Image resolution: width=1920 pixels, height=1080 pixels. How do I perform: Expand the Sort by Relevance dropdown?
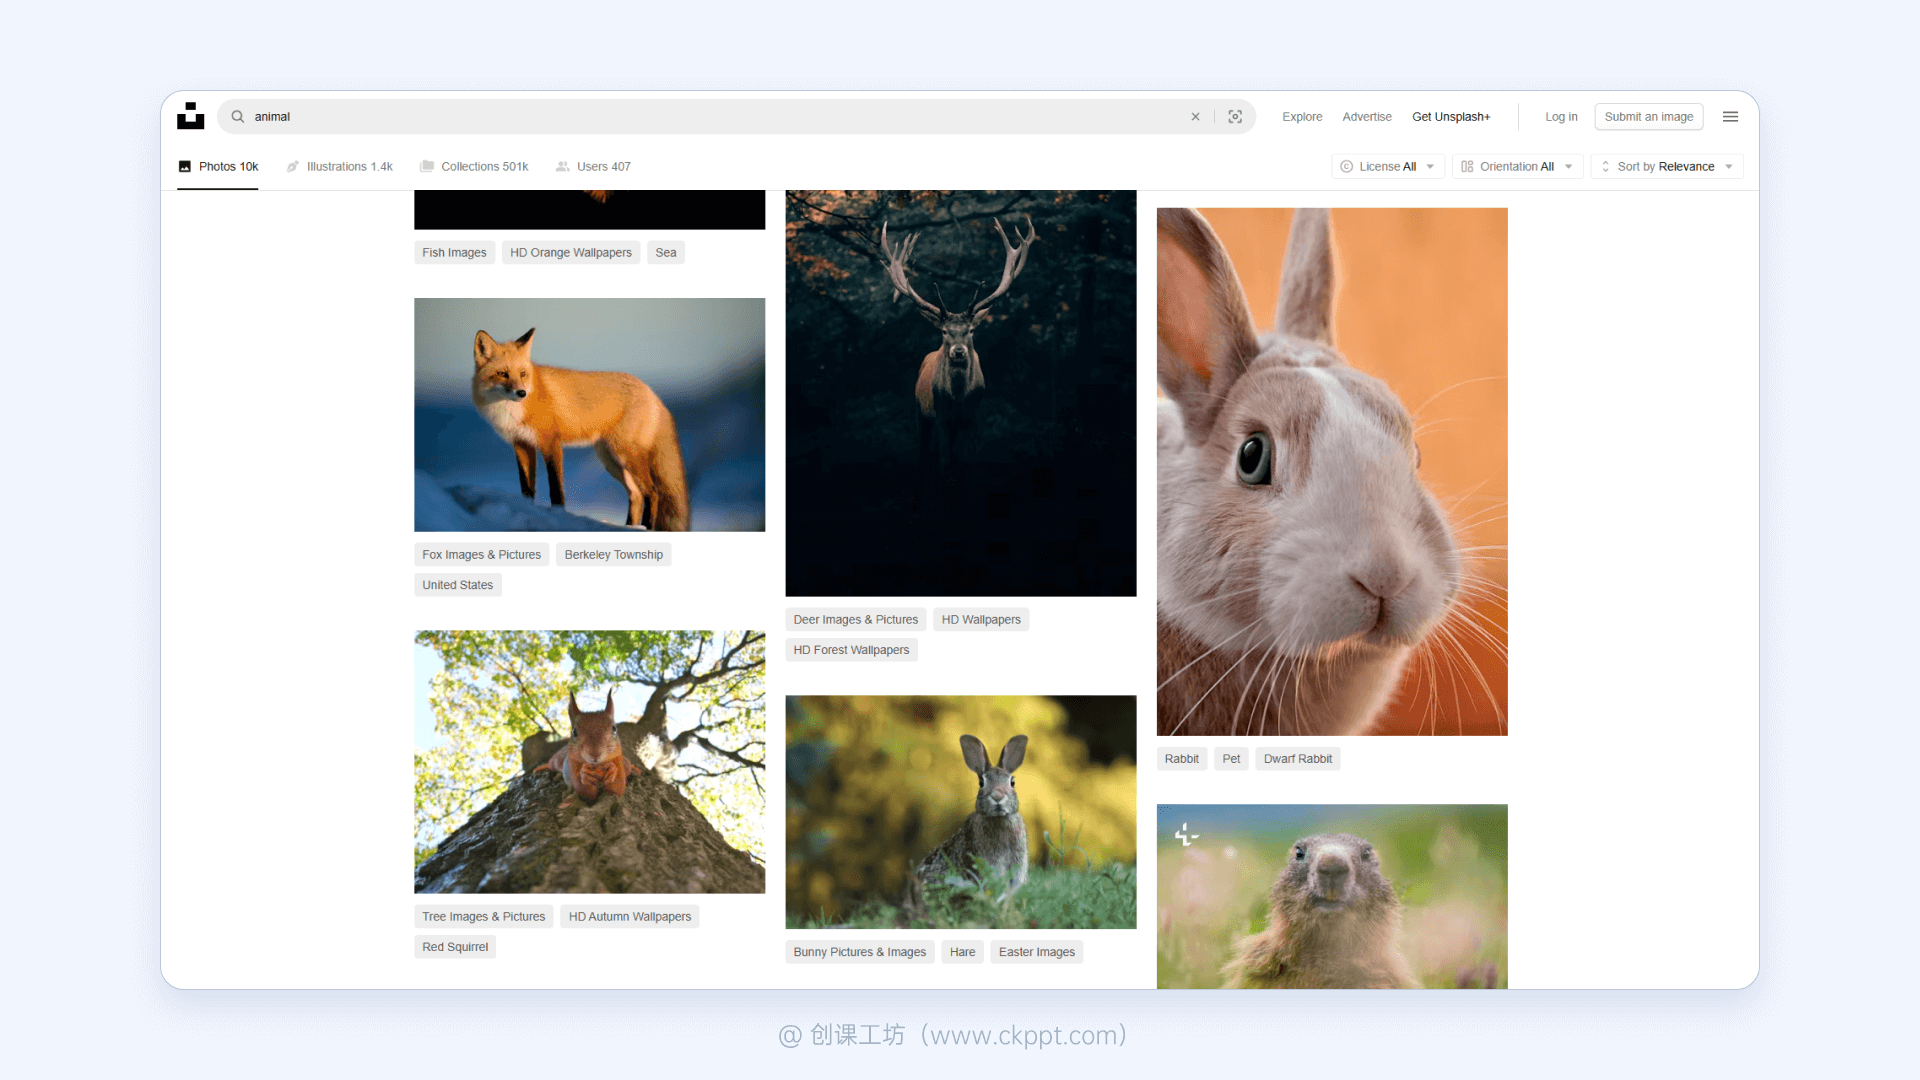click(1667, 167)
